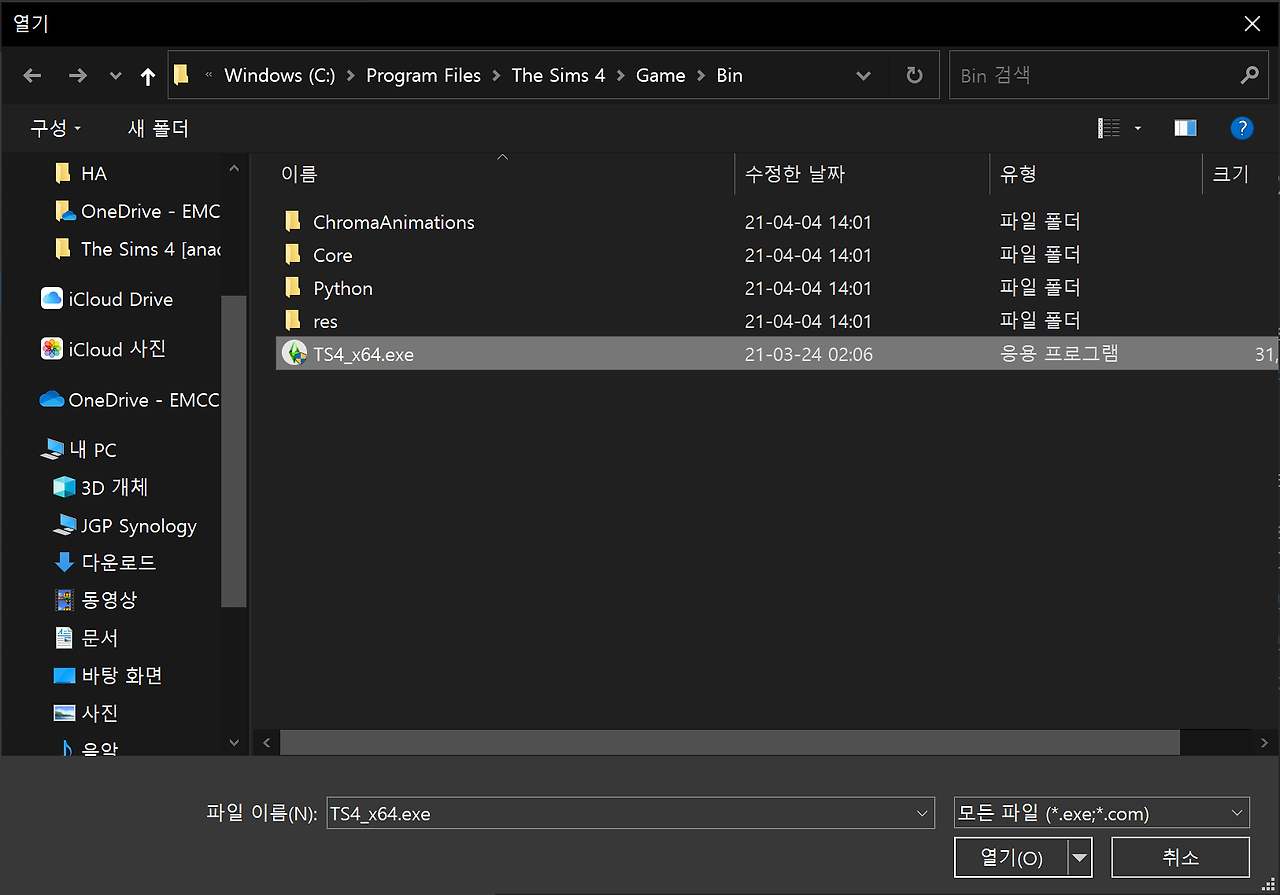Screen dimensions: 1280x895
Task: Close the 열기 dialog
Action: 1252,24
